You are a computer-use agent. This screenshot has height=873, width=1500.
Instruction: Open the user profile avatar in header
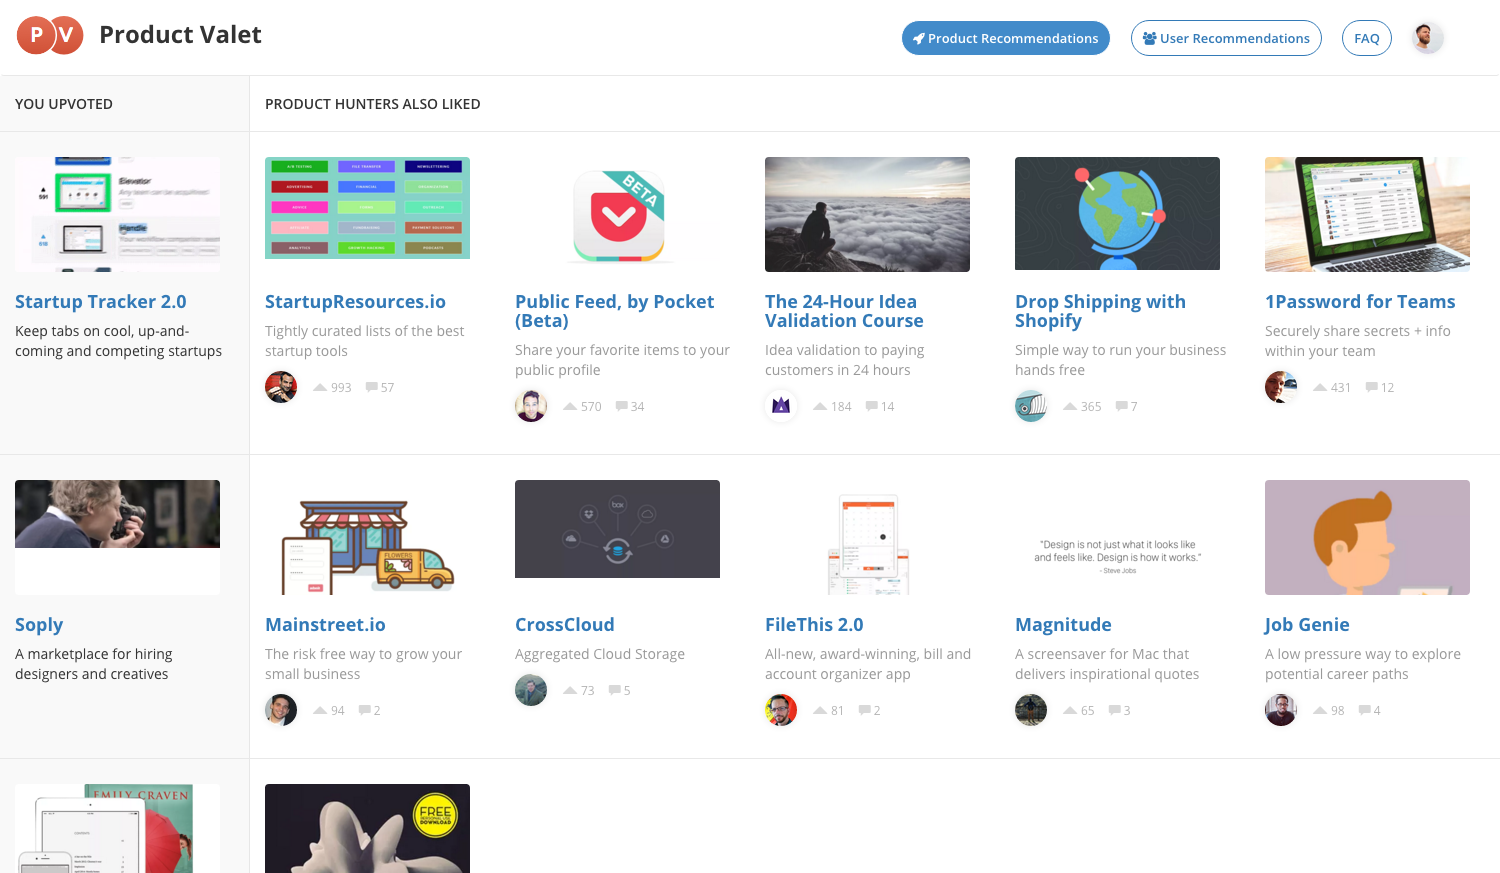click(x=1427, y=38)
